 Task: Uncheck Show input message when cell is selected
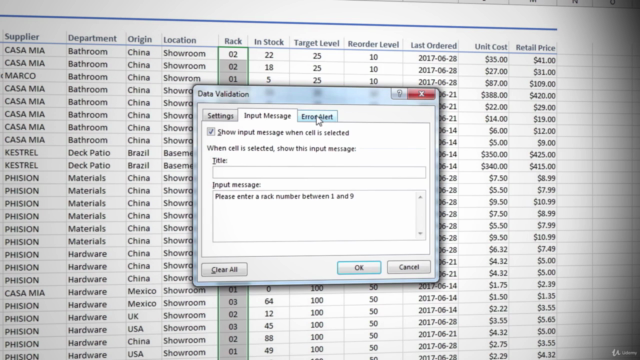point(211,132)
